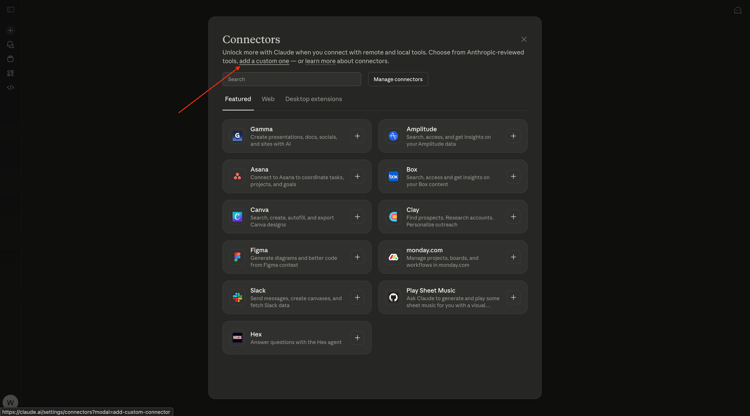Click the Code icon in left sidebar
Screen dimensions: 750x416
10,87
